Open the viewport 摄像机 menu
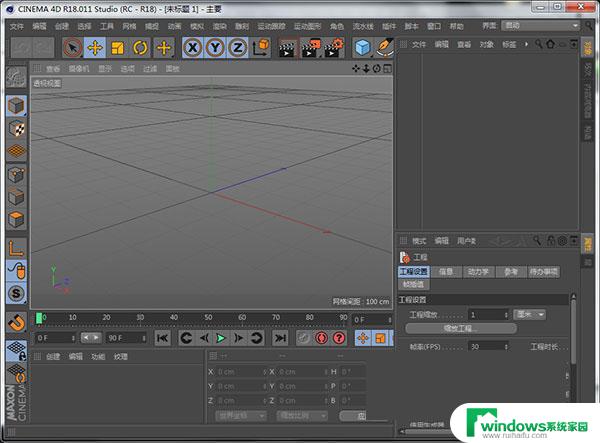 pos(79,68)
